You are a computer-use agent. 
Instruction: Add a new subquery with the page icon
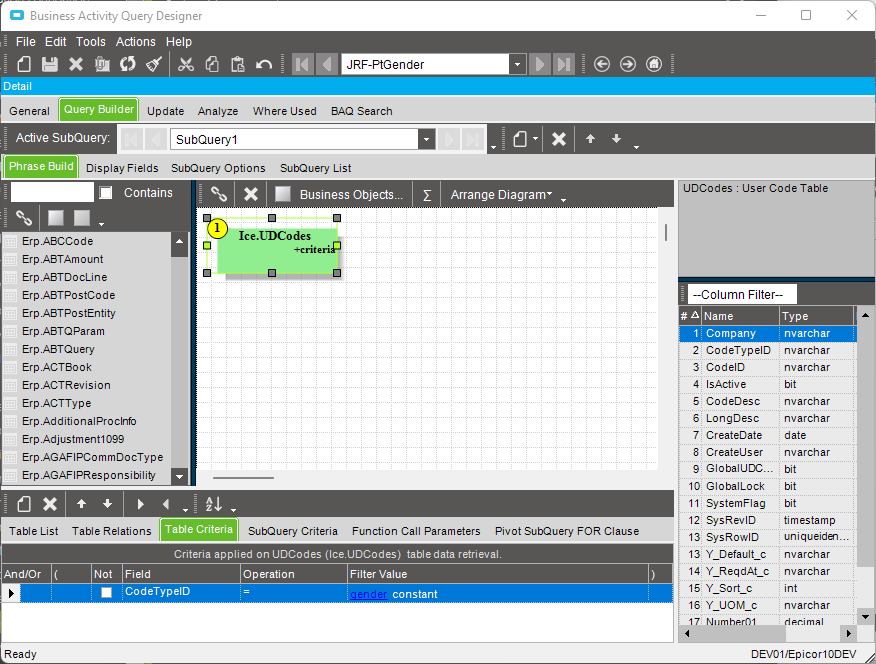(520, 138)
